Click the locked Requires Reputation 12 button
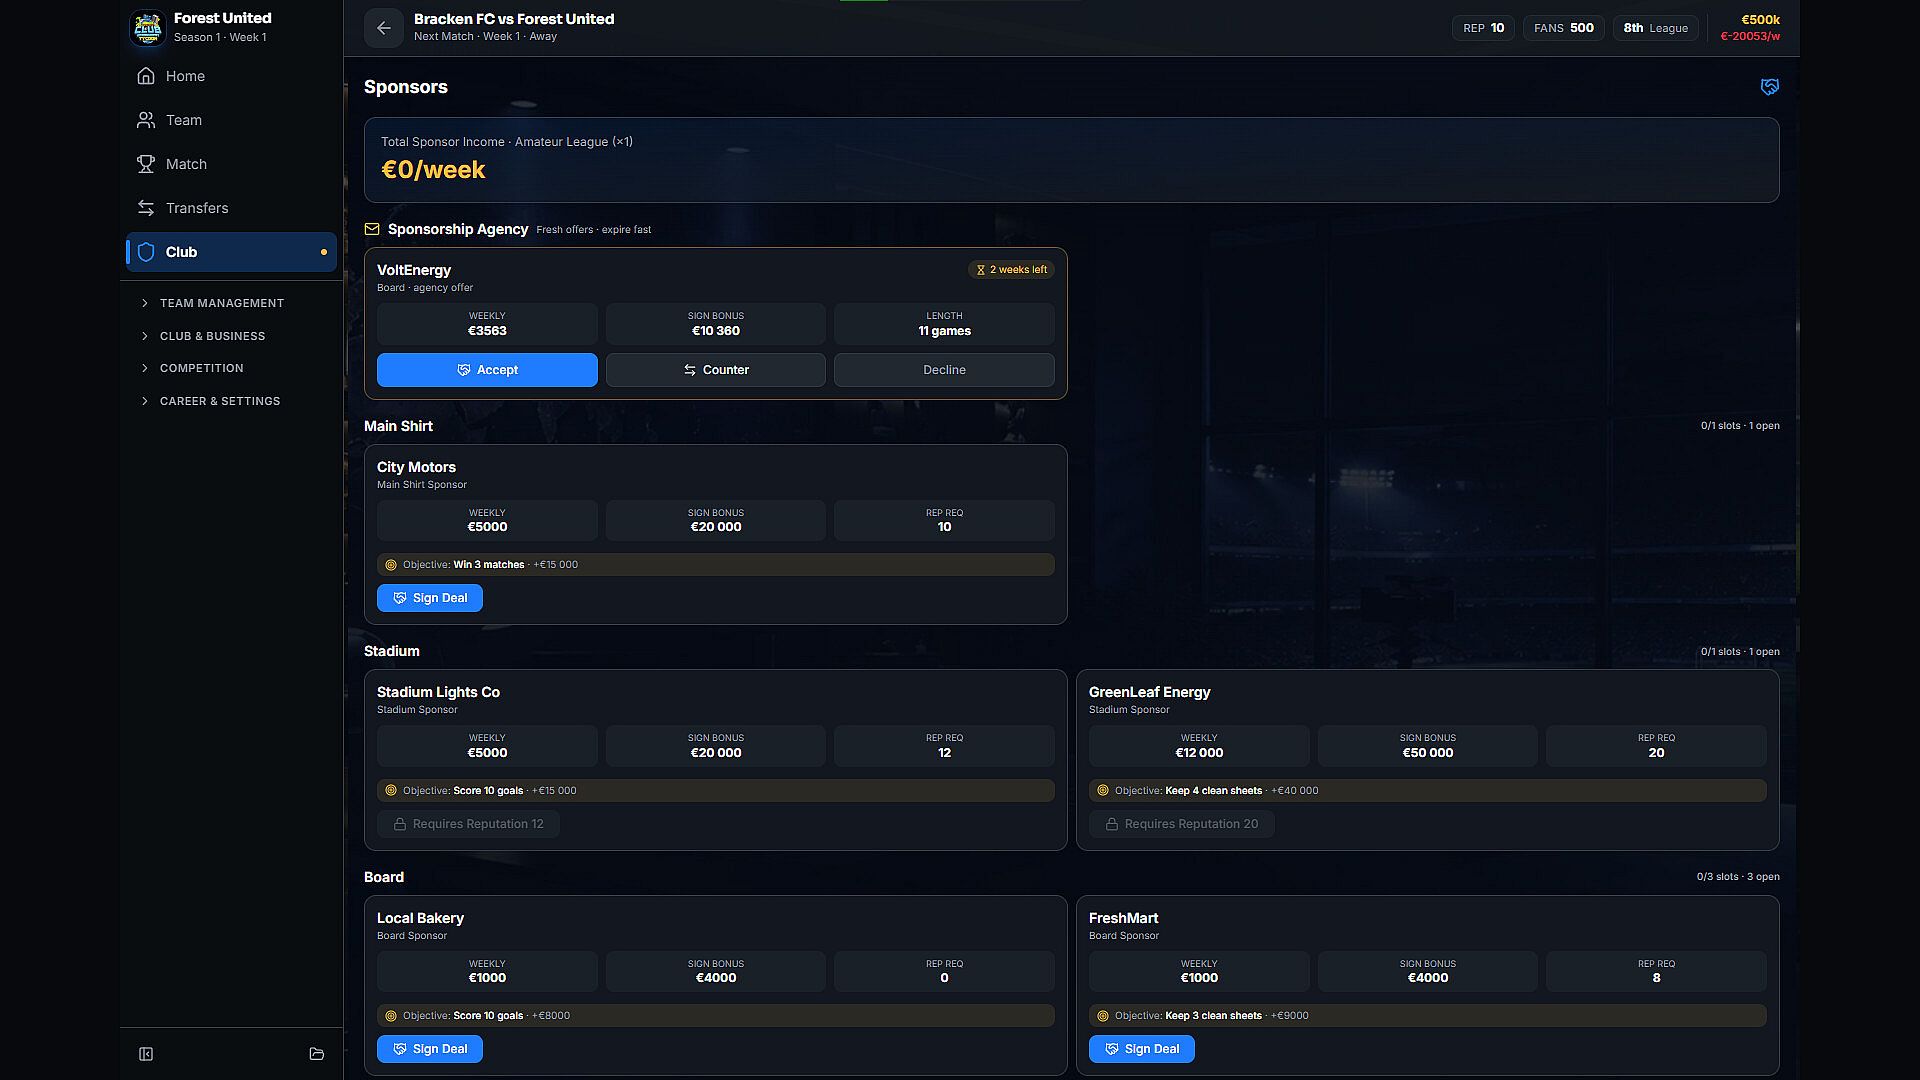Image resolution: width=1920 pixels, height=1080 pixels. (468, 824)
